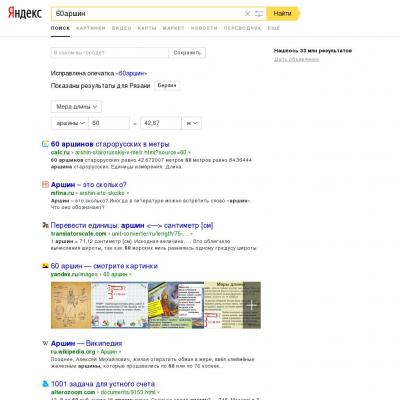The width and height of the screenshot is (400, 400).
Task: Open the mfina.ru green URL link
Action: point(89,193)
